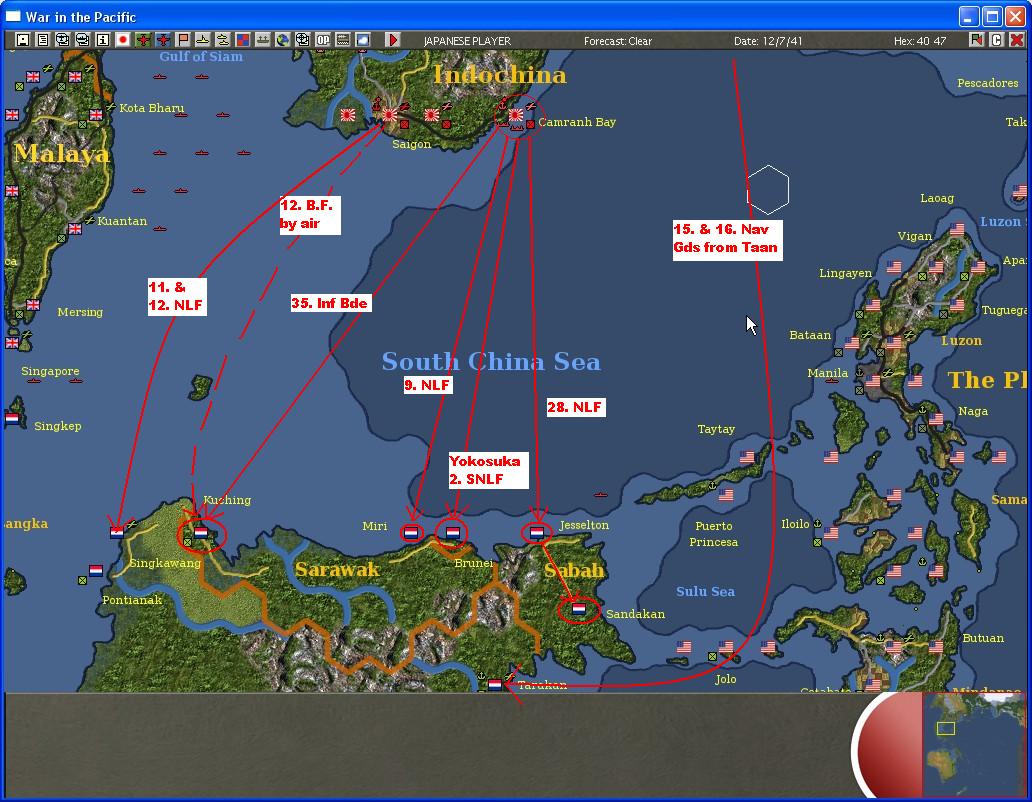This screenshot has height=802, width=1032.
Task: Click the US flag beside Naga
Action: tap(936, 418)
